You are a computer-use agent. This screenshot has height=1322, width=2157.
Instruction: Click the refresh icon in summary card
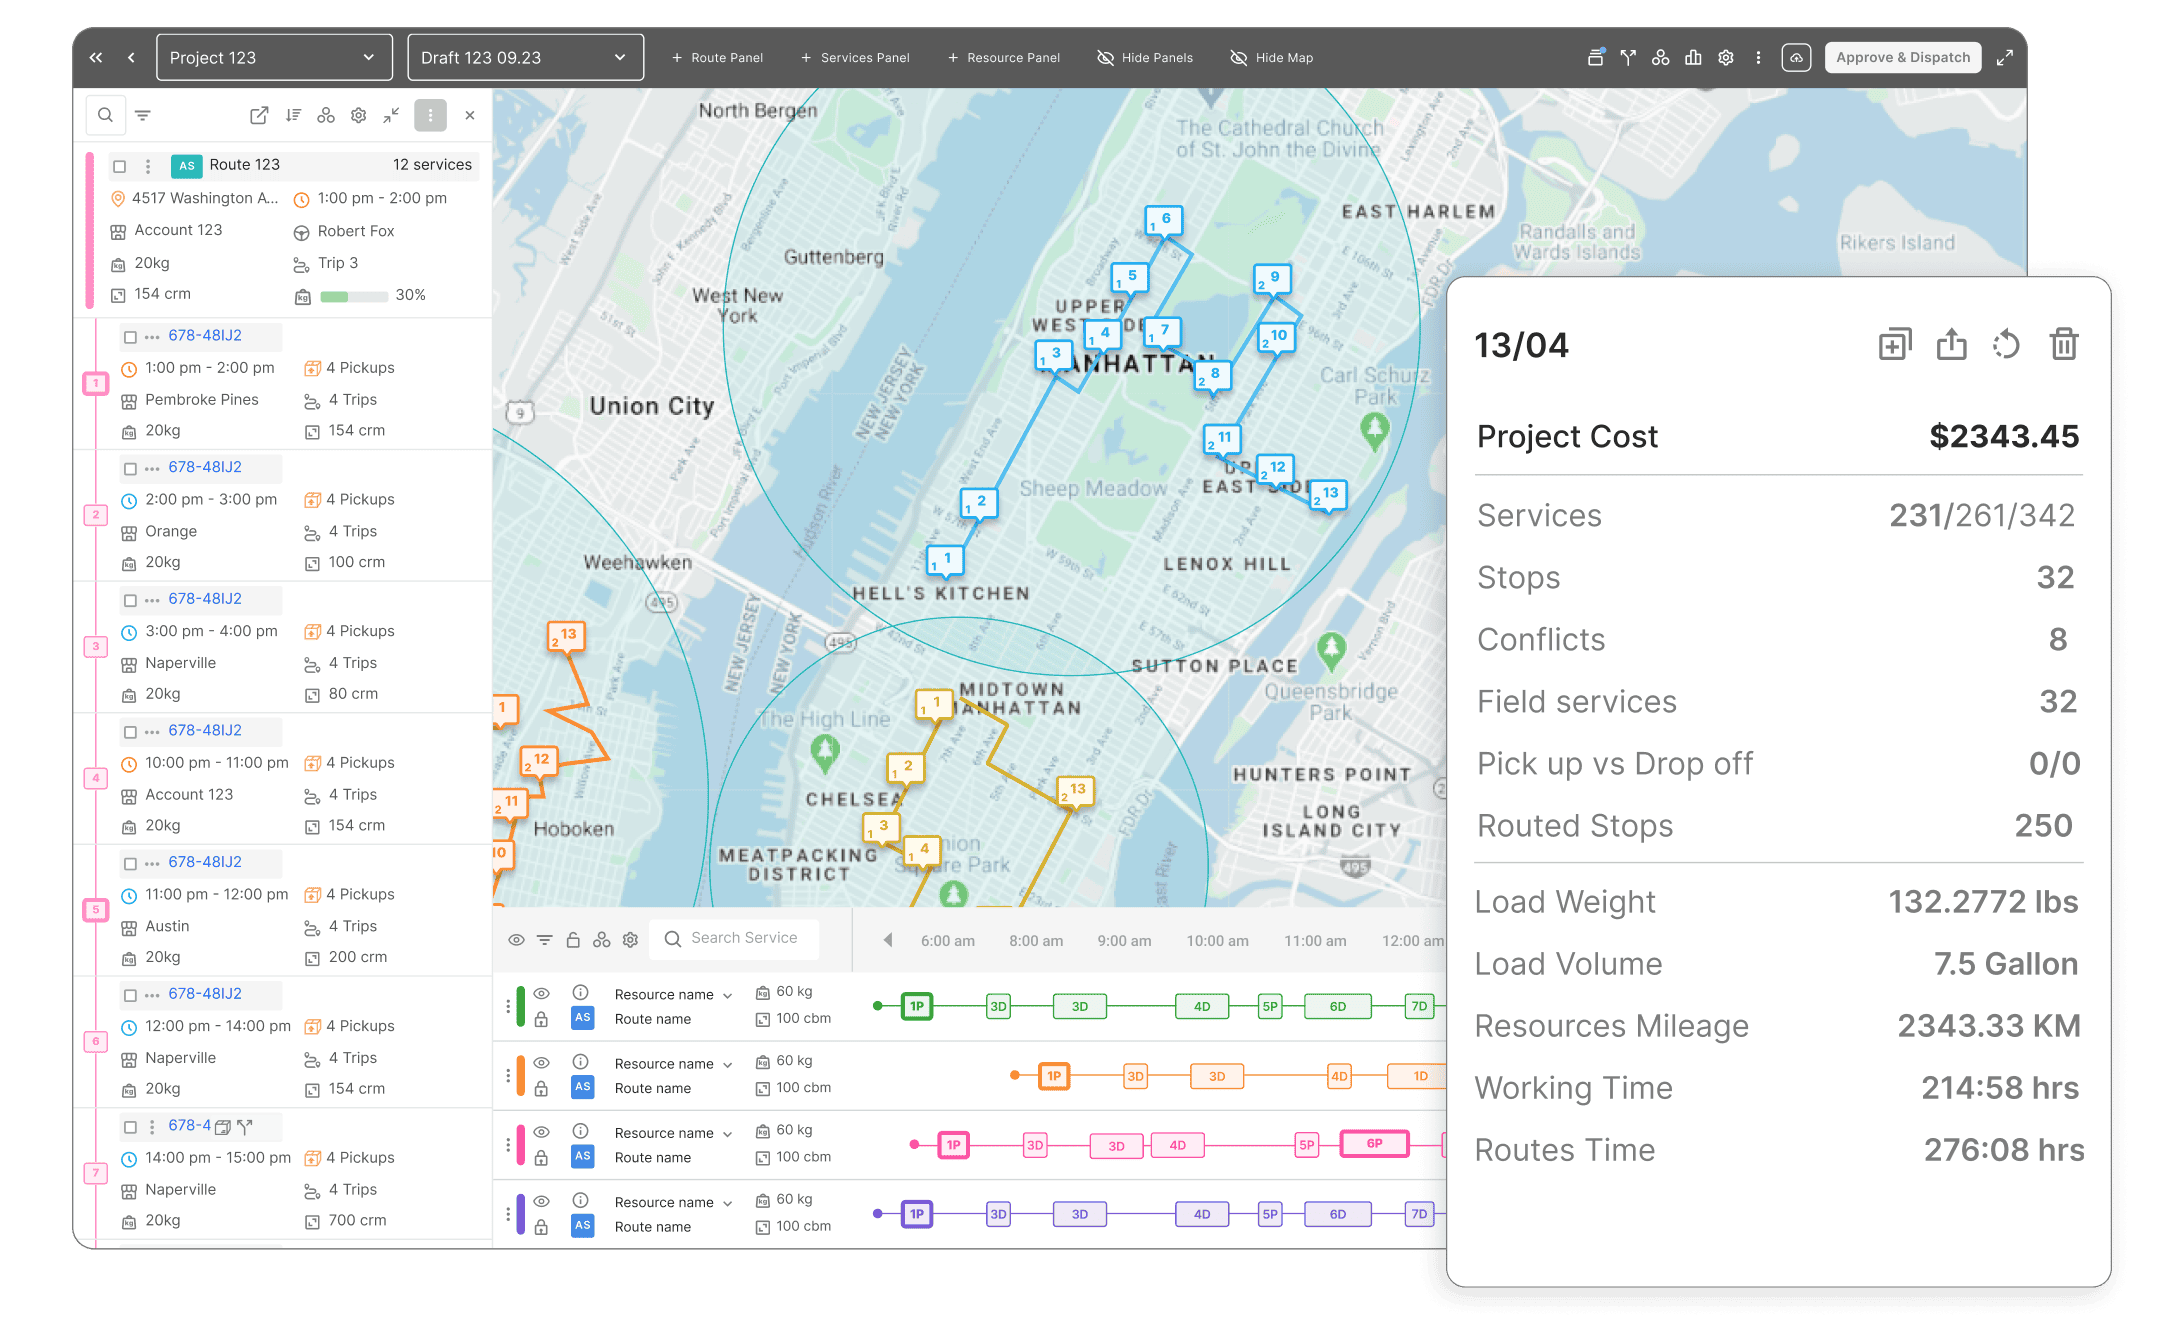(2006, 345)
